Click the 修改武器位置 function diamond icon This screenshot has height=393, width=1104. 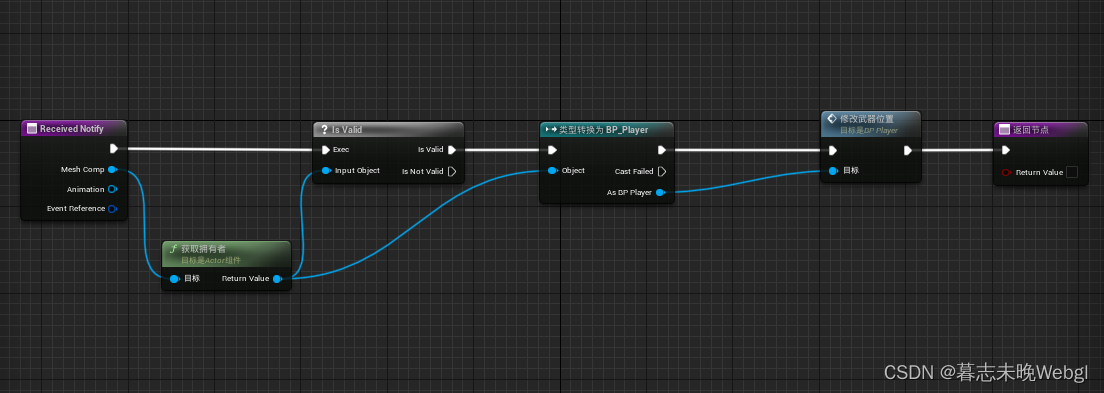[x=832, y=119]
